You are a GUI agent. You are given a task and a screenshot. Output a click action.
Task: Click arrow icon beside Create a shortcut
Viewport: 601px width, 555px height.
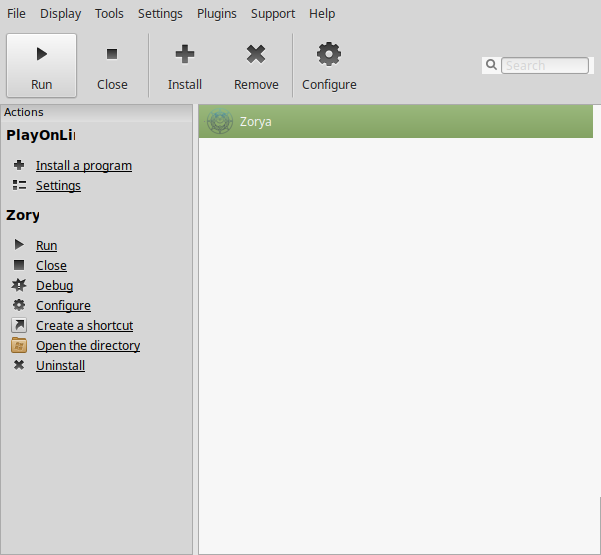click(x=19, y=325)
